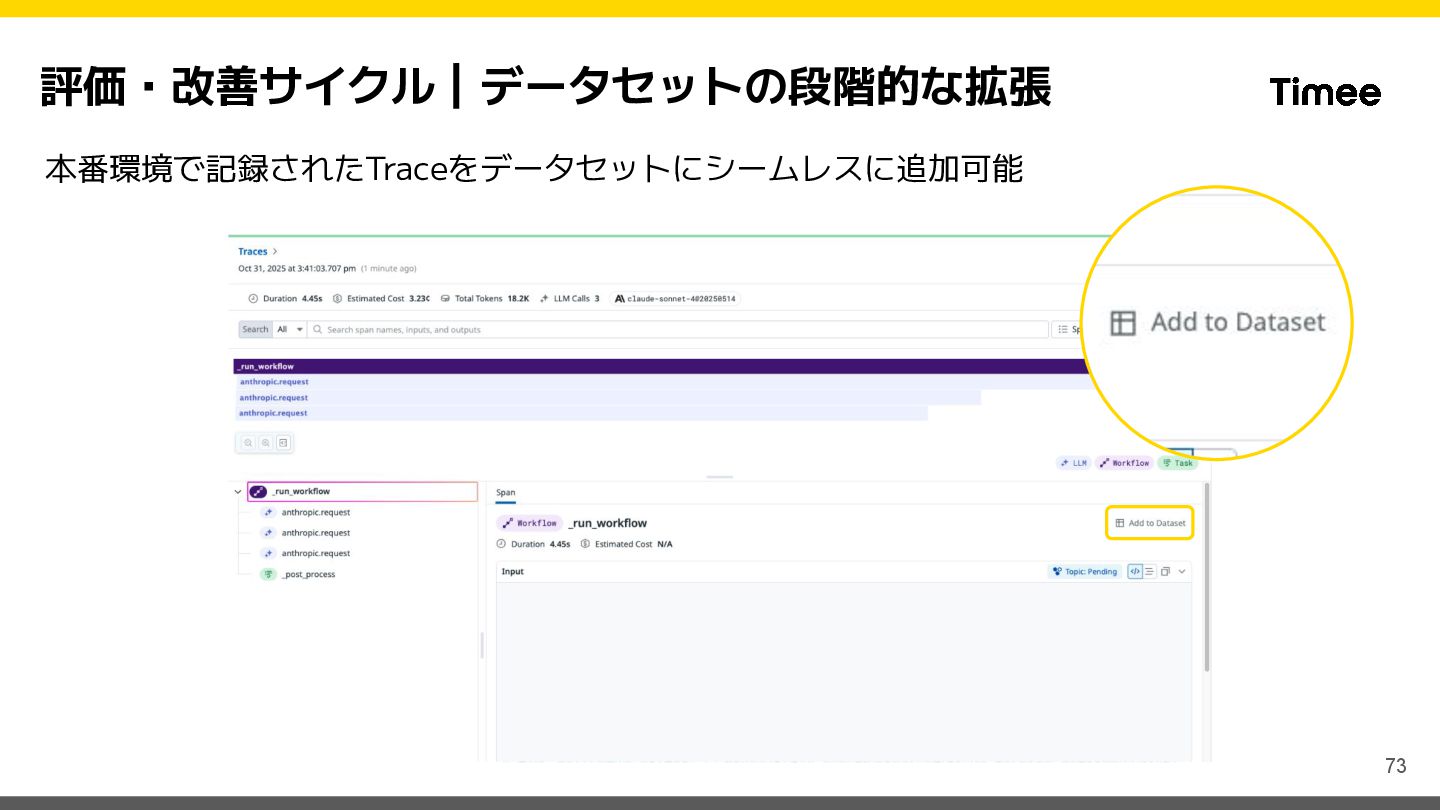Switch Input to code view
The width and height of the screenshot is (1440, 810).
(1134, 572)
